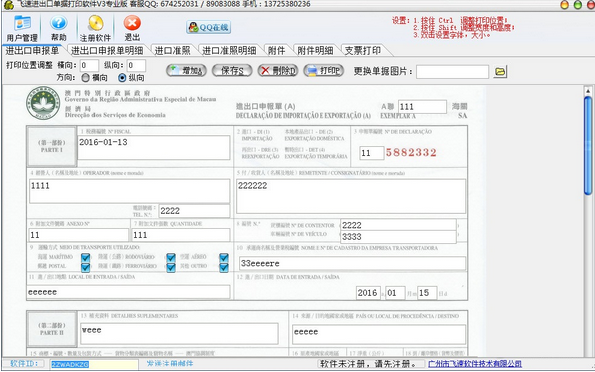Select 纵向 orientation radio button

(122, 78)
